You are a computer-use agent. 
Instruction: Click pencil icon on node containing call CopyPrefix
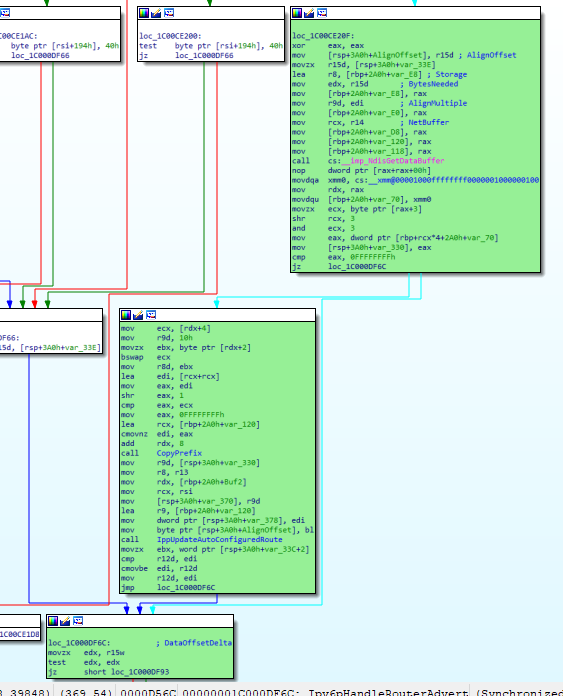(x=139, y=315)
